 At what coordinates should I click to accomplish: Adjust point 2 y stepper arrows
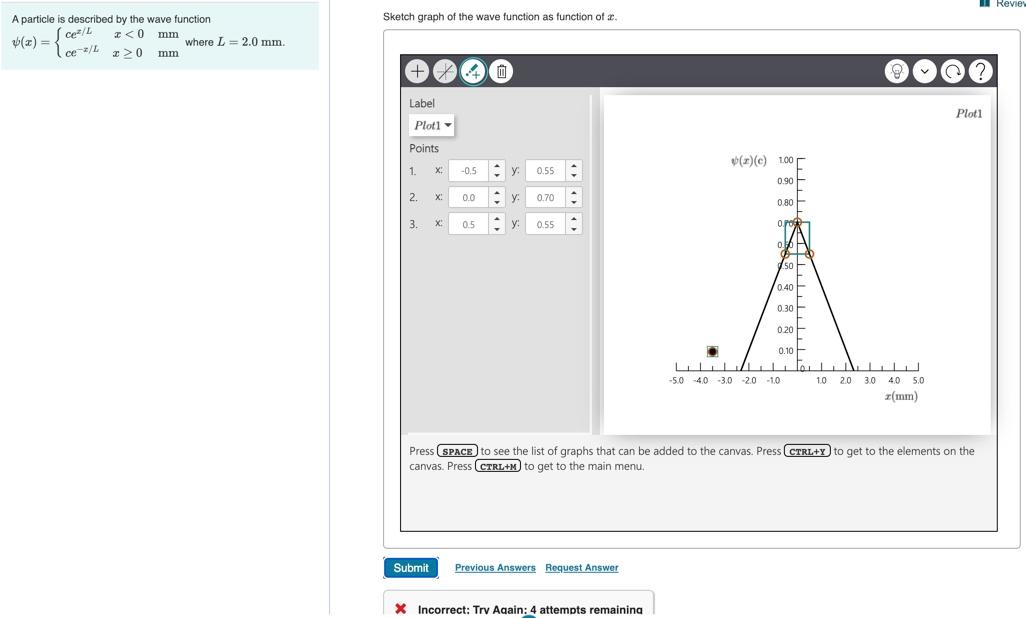tap(574, 198)
